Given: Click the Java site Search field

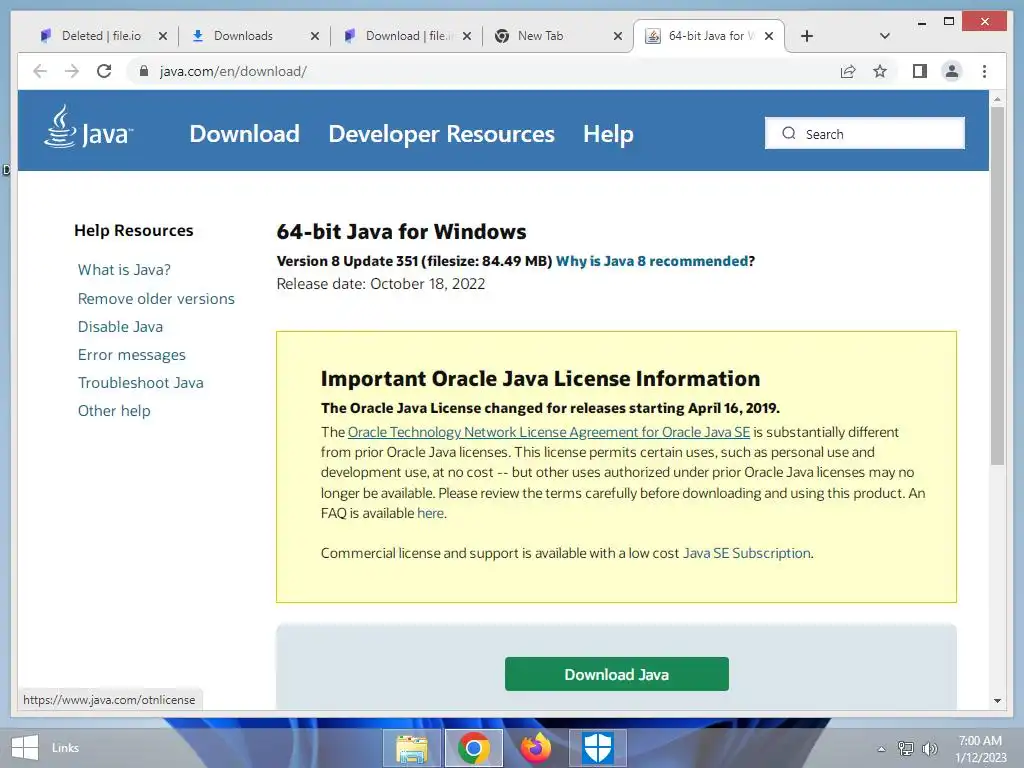Looking at the screenshot, I should click(865, 133).
